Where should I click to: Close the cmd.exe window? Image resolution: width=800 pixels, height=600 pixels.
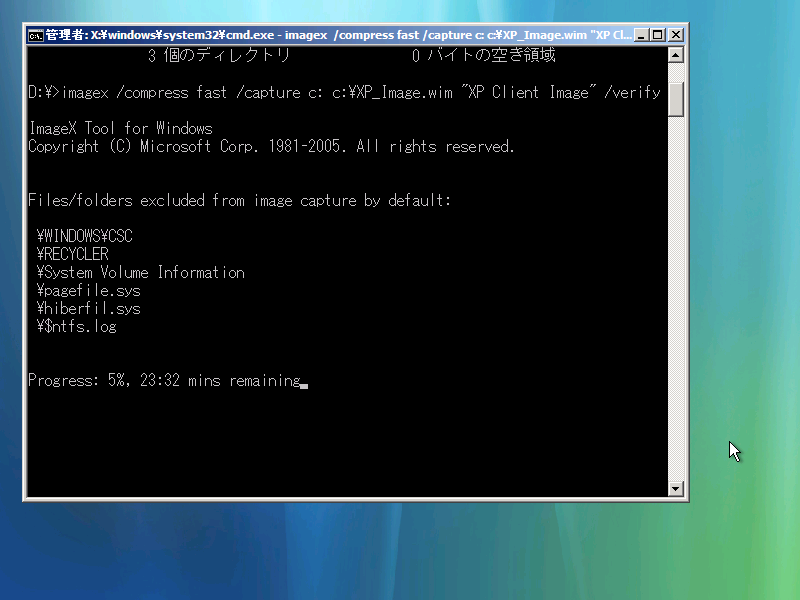pyautogui.click(x=676, y=35)
